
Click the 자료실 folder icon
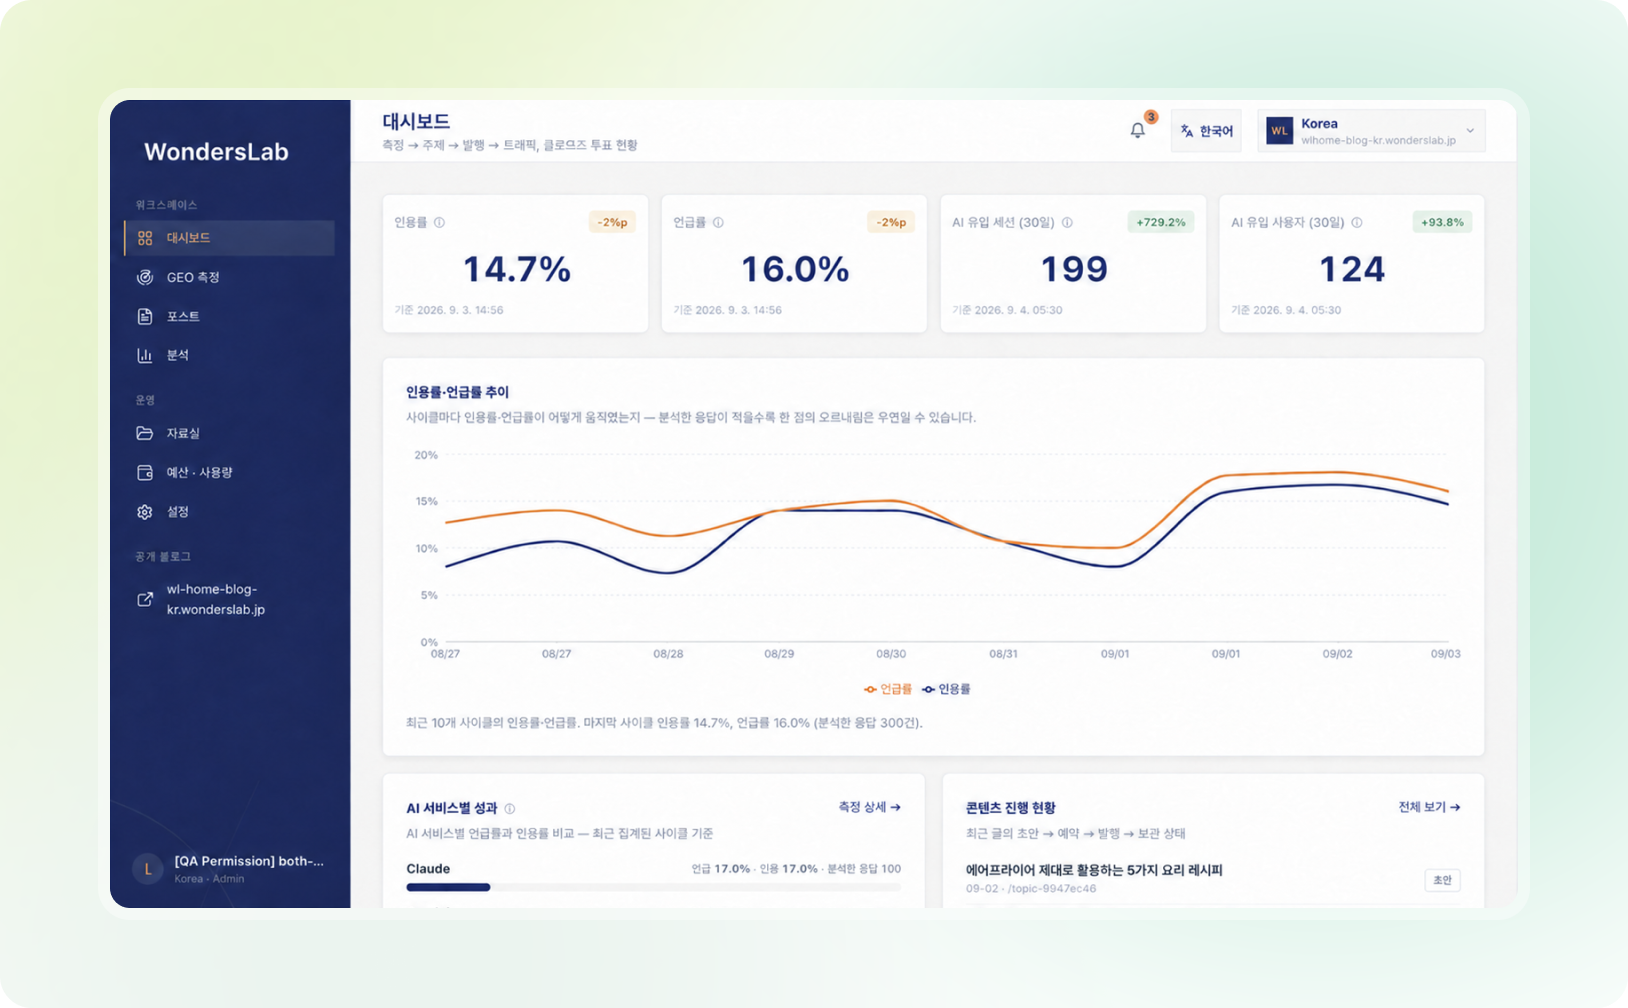145,433
